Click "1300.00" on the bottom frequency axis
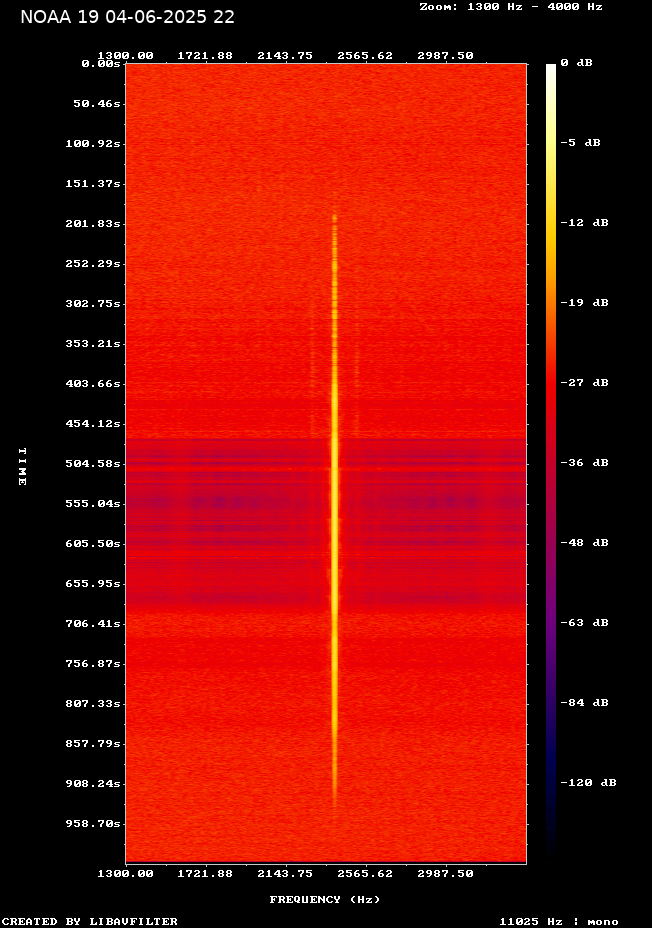652x928 pixels. click(125, 874)
